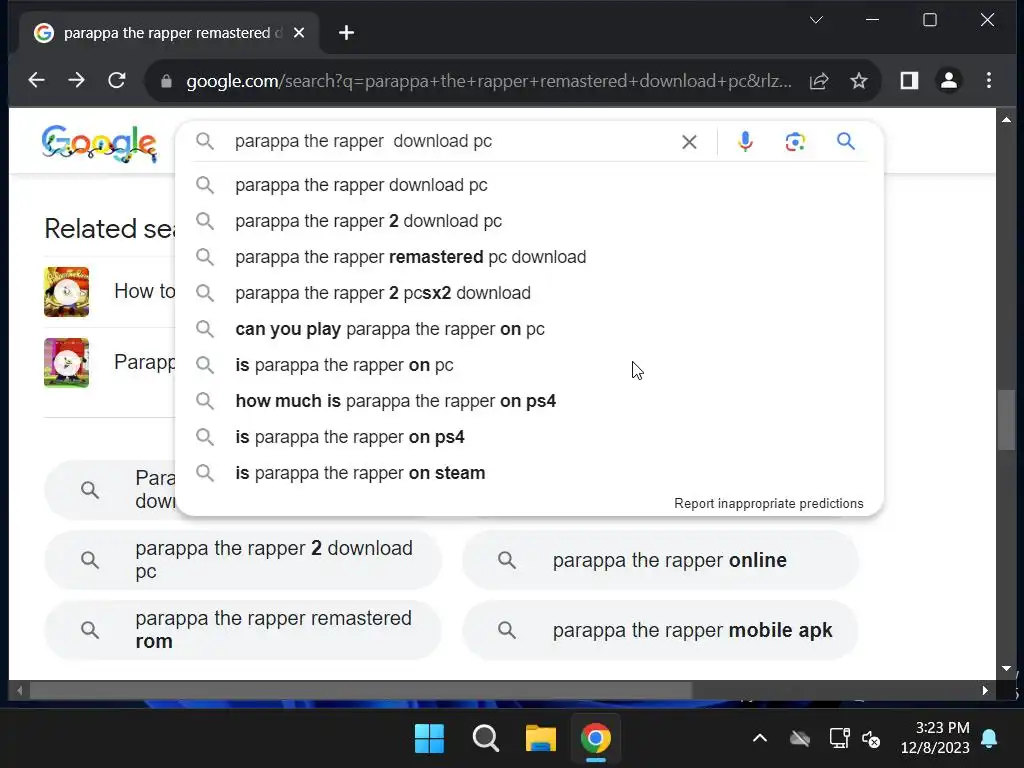
Task: Open the How to video thumbnail
Action: coord(67,292)
